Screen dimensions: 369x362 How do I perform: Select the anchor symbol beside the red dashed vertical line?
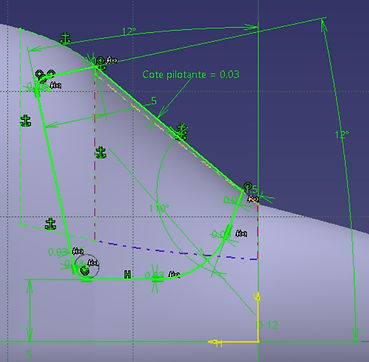coord(100,152)
